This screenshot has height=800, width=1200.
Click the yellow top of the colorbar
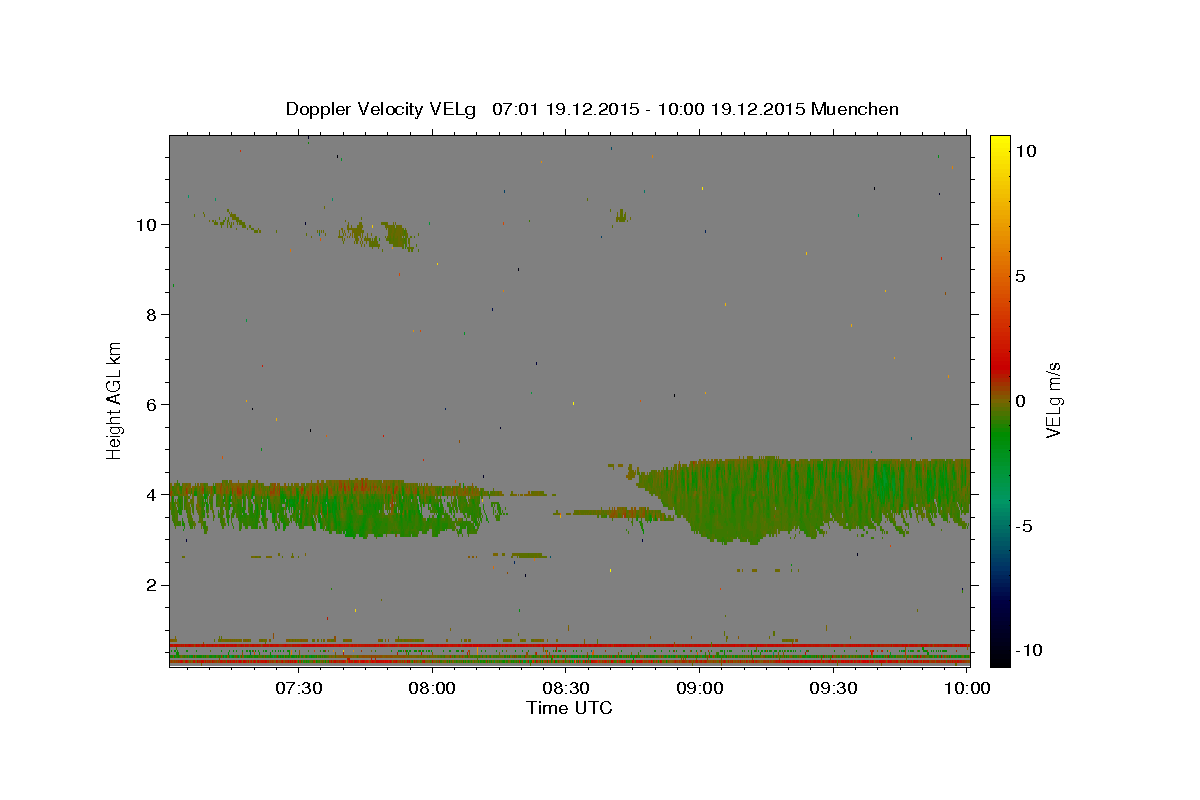click(999, 145)
